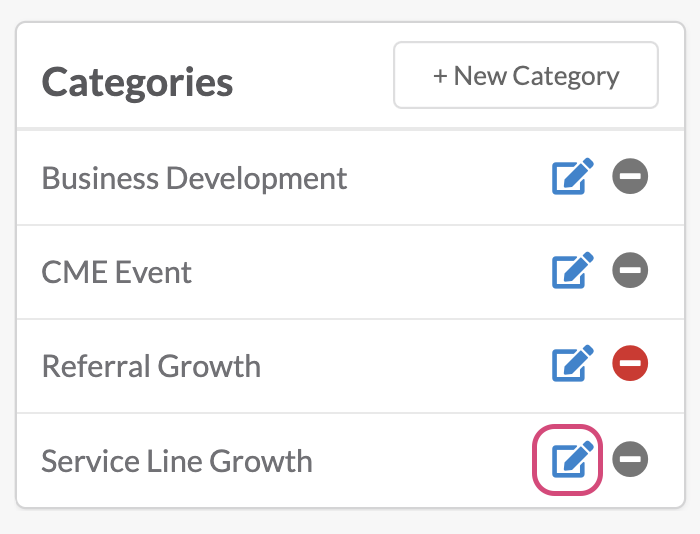
Task: Remove the Business Development category
Action: tap(630, 176)
